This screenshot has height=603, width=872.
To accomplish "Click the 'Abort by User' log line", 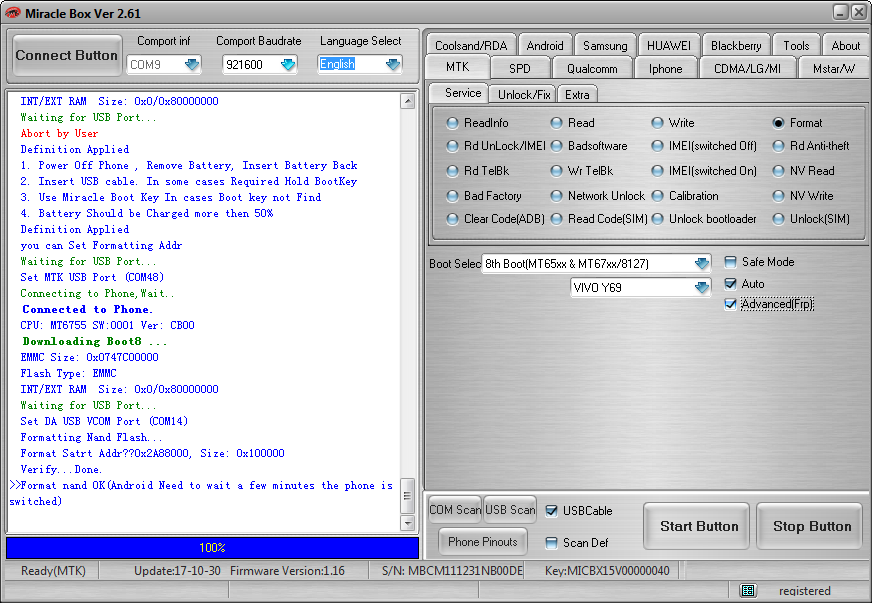I will [x=59, y=134].
